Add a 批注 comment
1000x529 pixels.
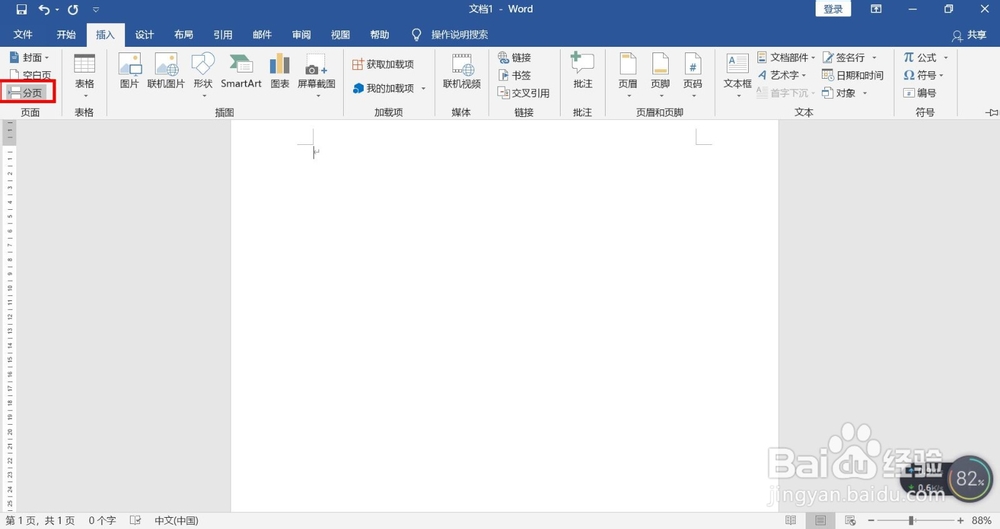coord(582,71)
